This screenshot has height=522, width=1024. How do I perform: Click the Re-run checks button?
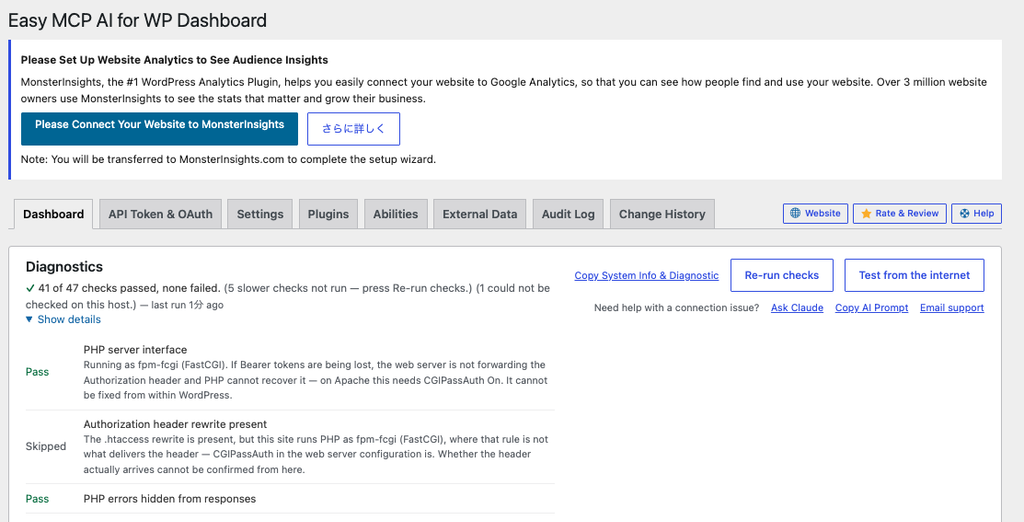click(782, 275)
